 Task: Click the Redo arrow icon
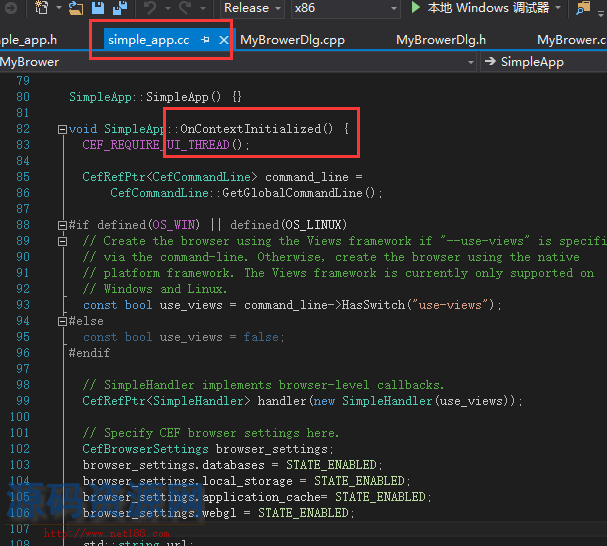coord(186,8)
